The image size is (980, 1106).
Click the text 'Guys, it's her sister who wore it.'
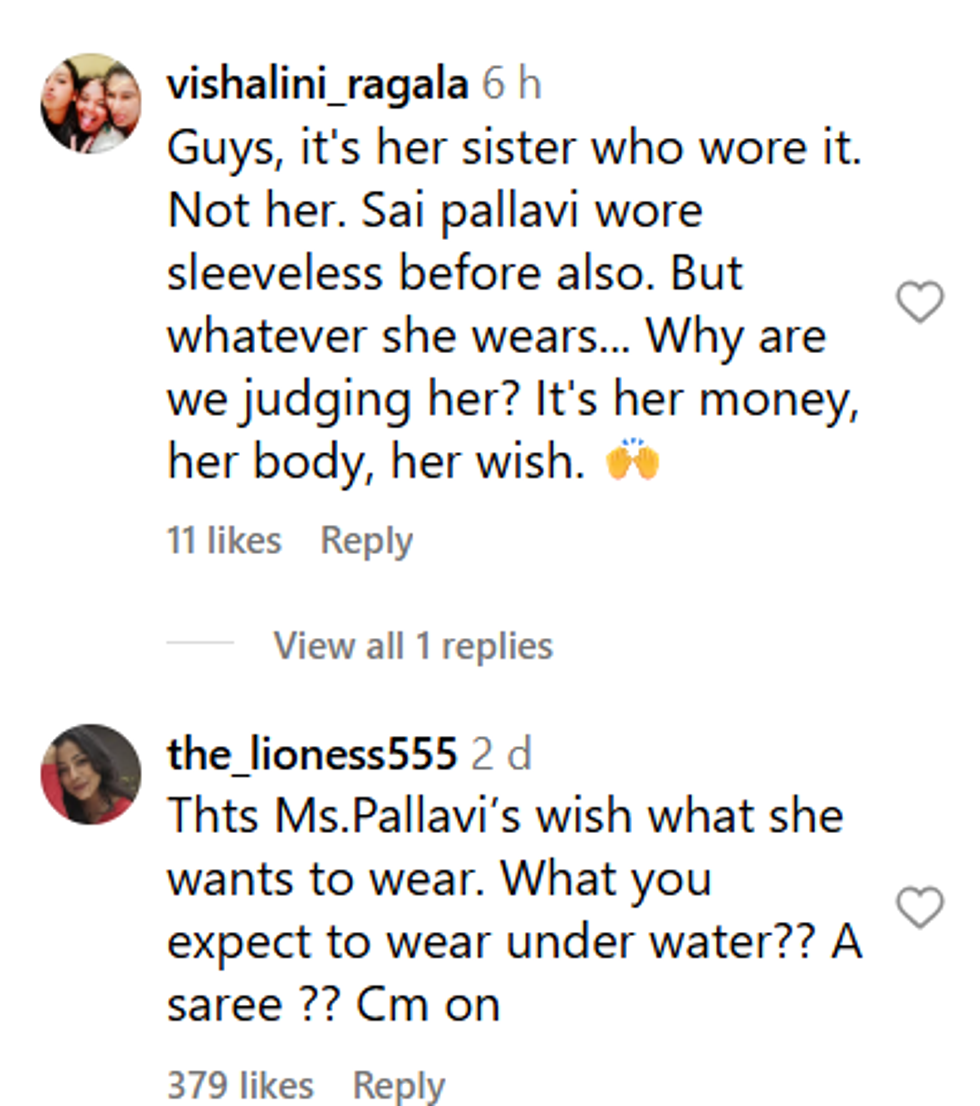pos(513,149)
